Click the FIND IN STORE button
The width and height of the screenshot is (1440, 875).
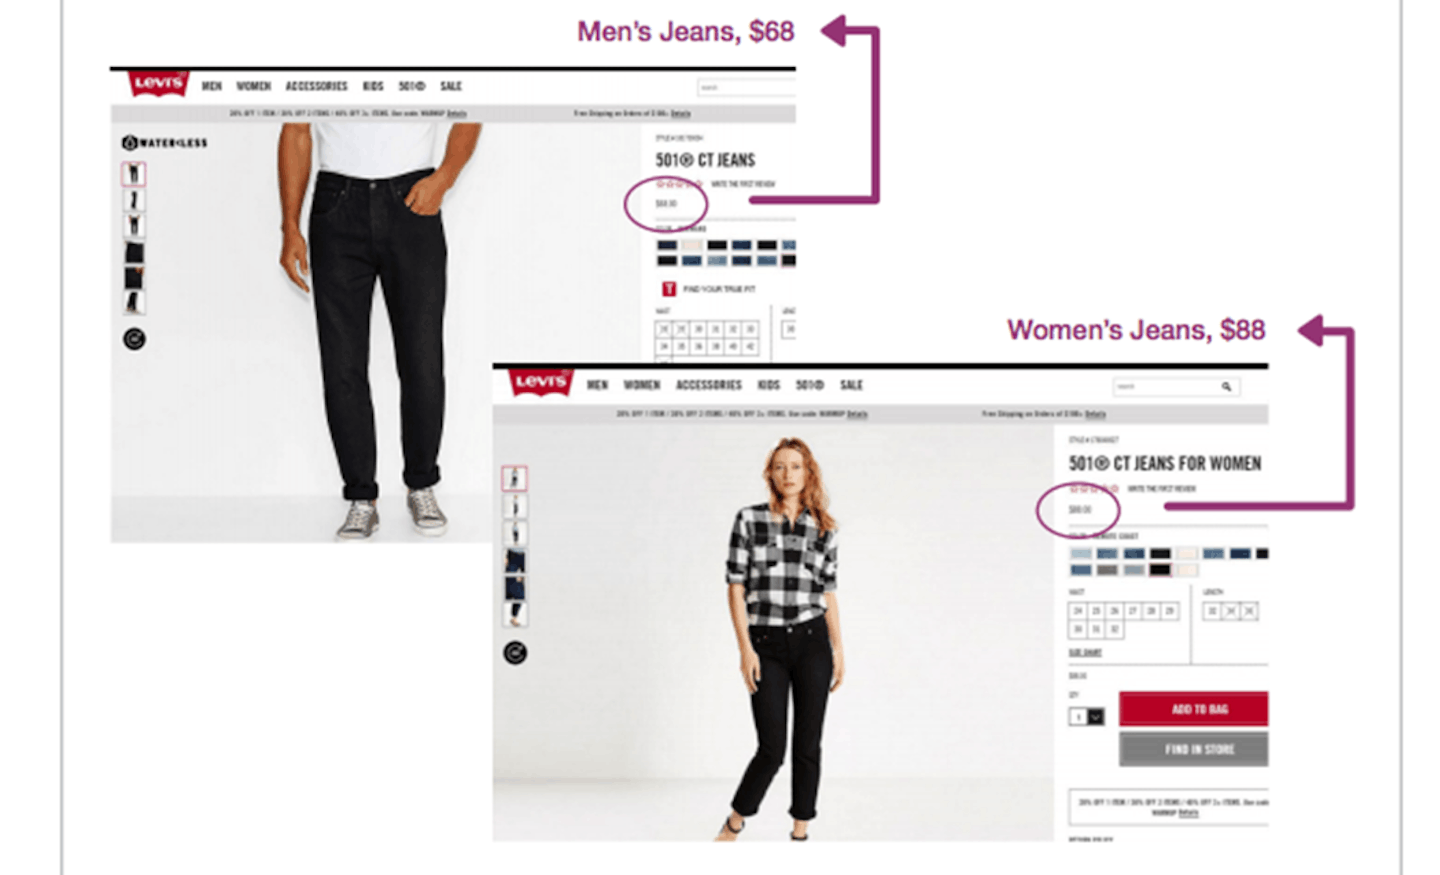pyautogui.click(x=1194, y=749)
